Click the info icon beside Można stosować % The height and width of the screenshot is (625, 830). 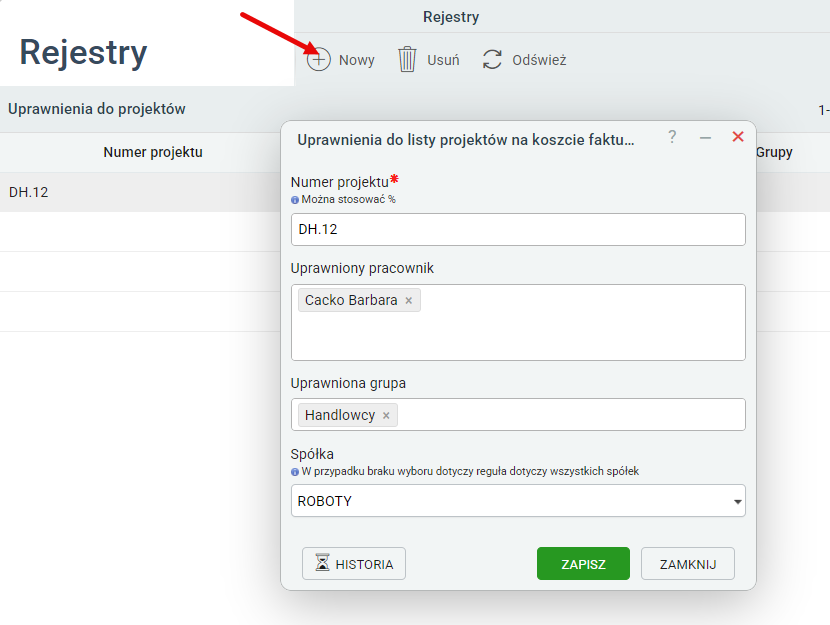coord(295,200)
